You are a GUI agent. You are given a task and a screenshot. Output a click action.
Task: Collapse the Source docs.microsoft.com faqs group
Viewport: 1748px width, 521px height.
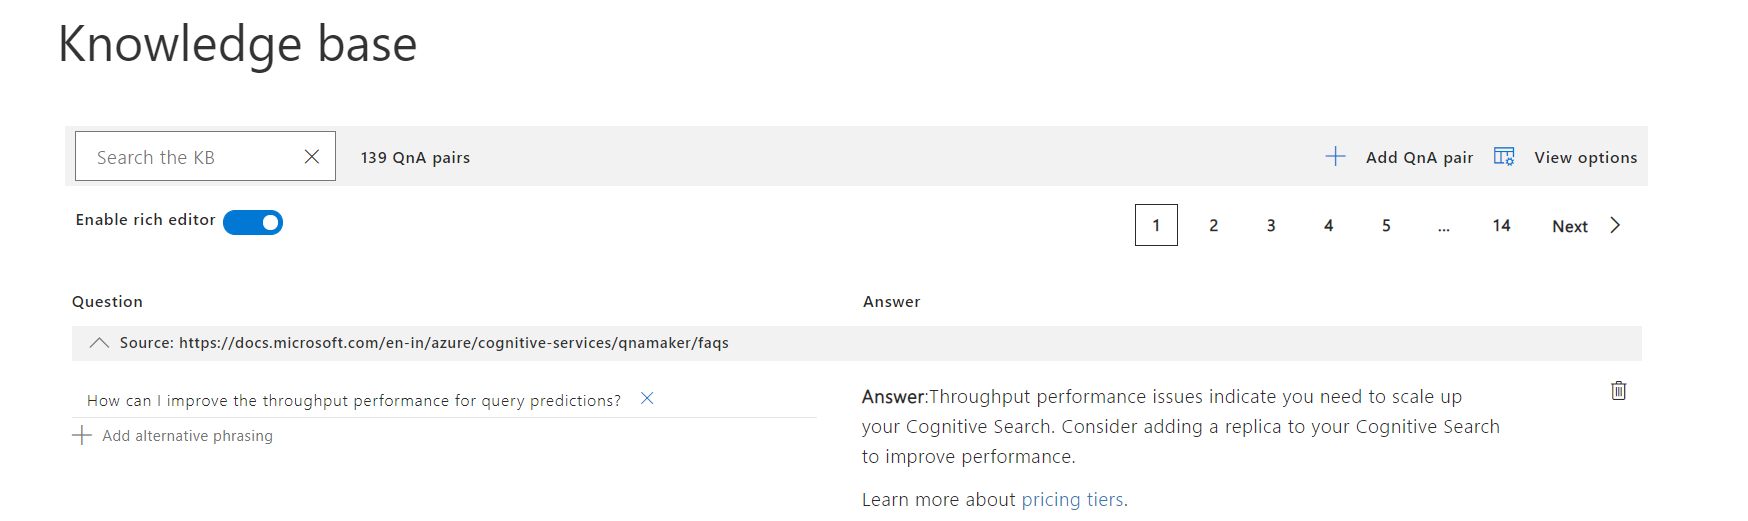99,343
